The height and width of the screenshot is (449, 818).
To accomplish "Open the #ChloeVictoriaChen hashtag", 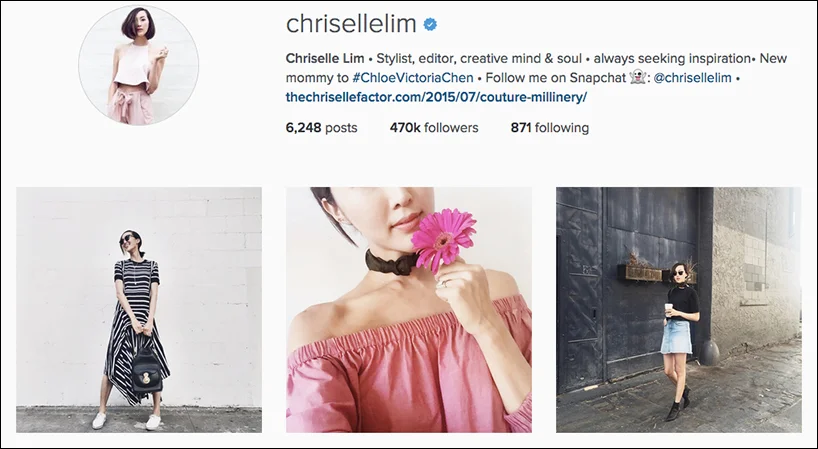I will click(x=413, y=78).
